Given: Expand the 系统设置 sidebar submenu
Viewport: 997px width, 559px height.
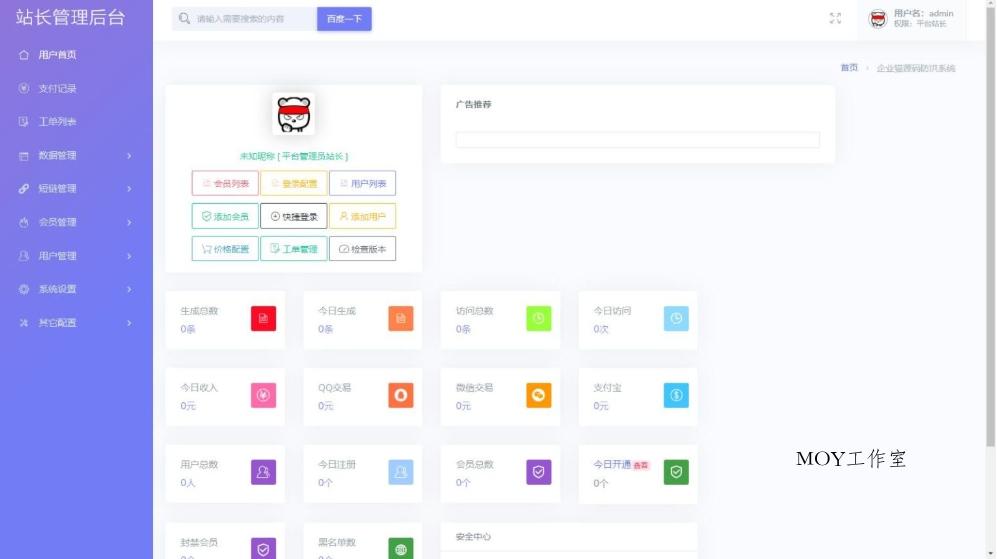Looking at the screenshot, I should tap(76, 289).
